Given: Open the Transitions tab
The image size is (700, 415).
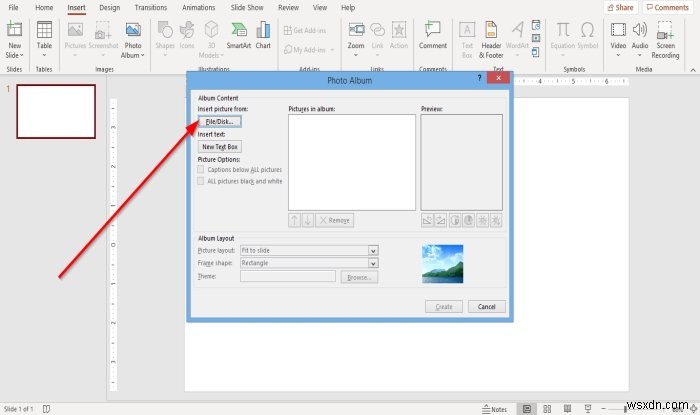Looking at the screenshot, I should tap(151, 8).
